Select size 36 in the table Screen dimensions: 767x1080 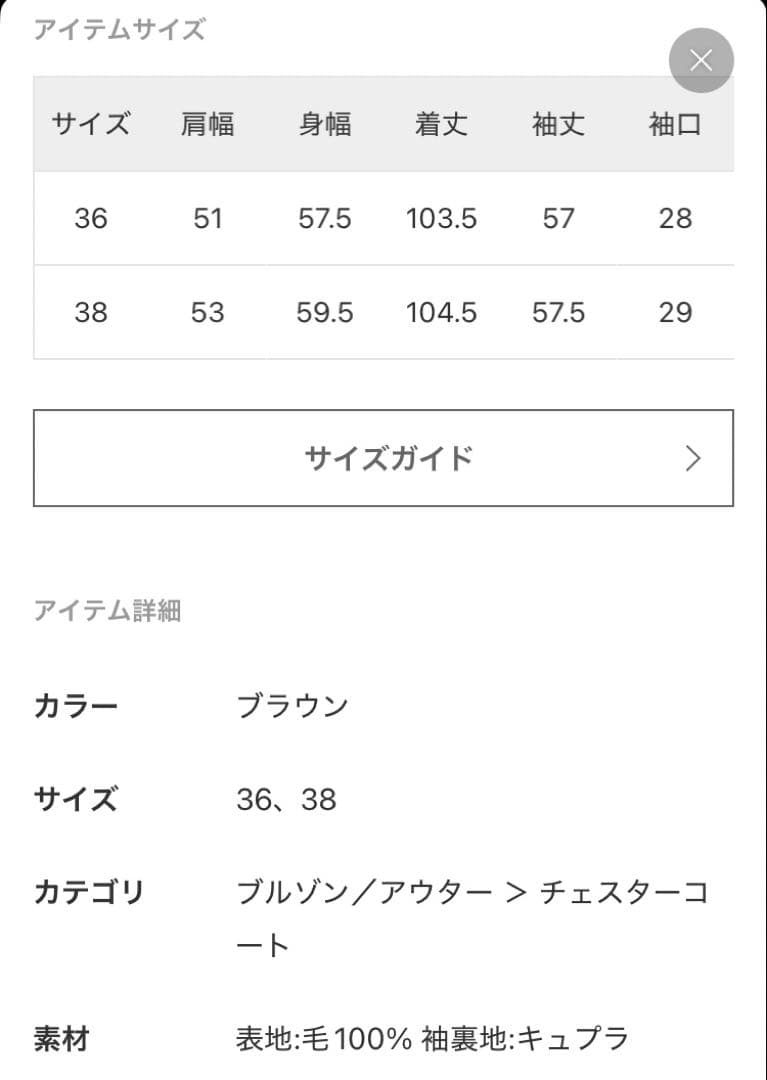pyautogui.click(x=91, y=218)
